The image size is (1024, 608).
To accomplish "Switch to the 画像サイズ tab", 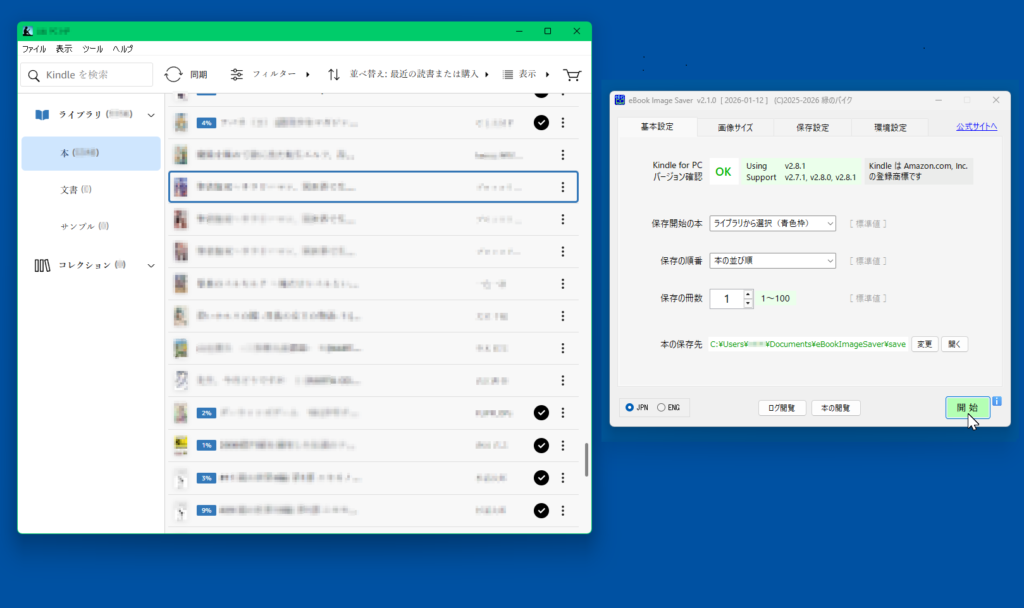I will 735,128.
